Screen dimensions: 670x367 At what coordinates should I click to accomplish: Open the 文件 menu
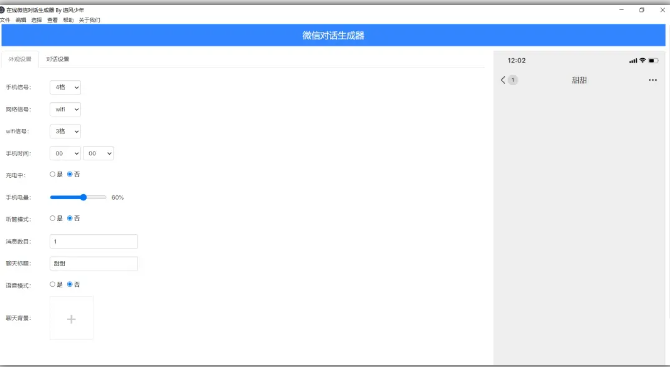point(5,20)
